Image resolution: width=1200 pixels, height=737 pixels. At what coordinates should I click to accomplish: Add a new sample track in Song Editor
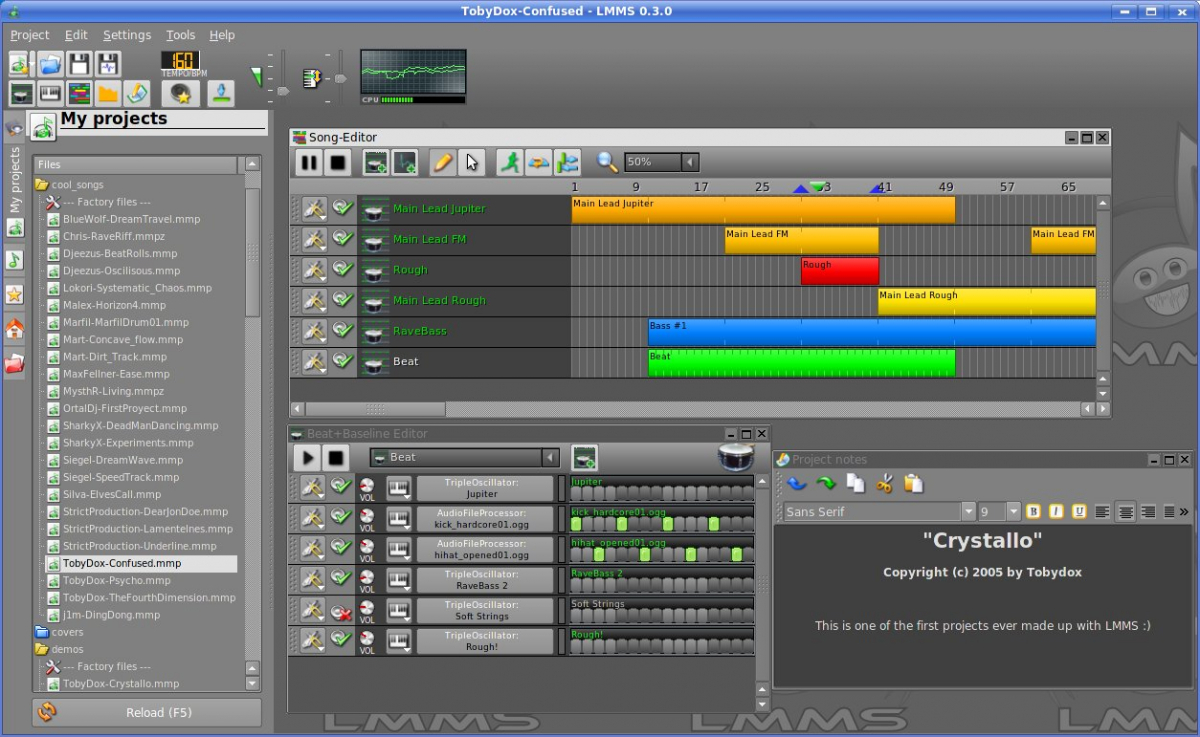405,162
